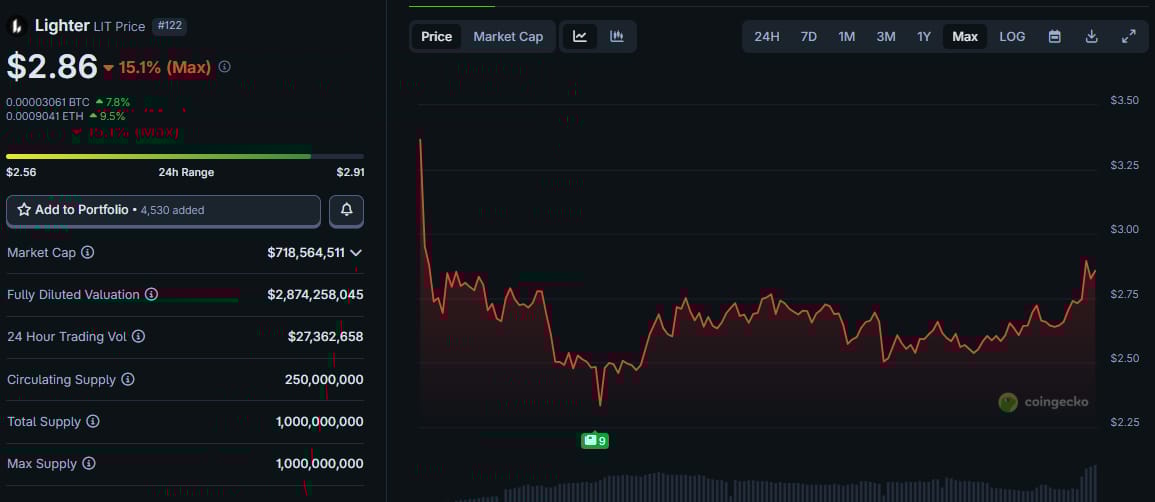Open the Fully Diluted Valuation info icon

151,294
